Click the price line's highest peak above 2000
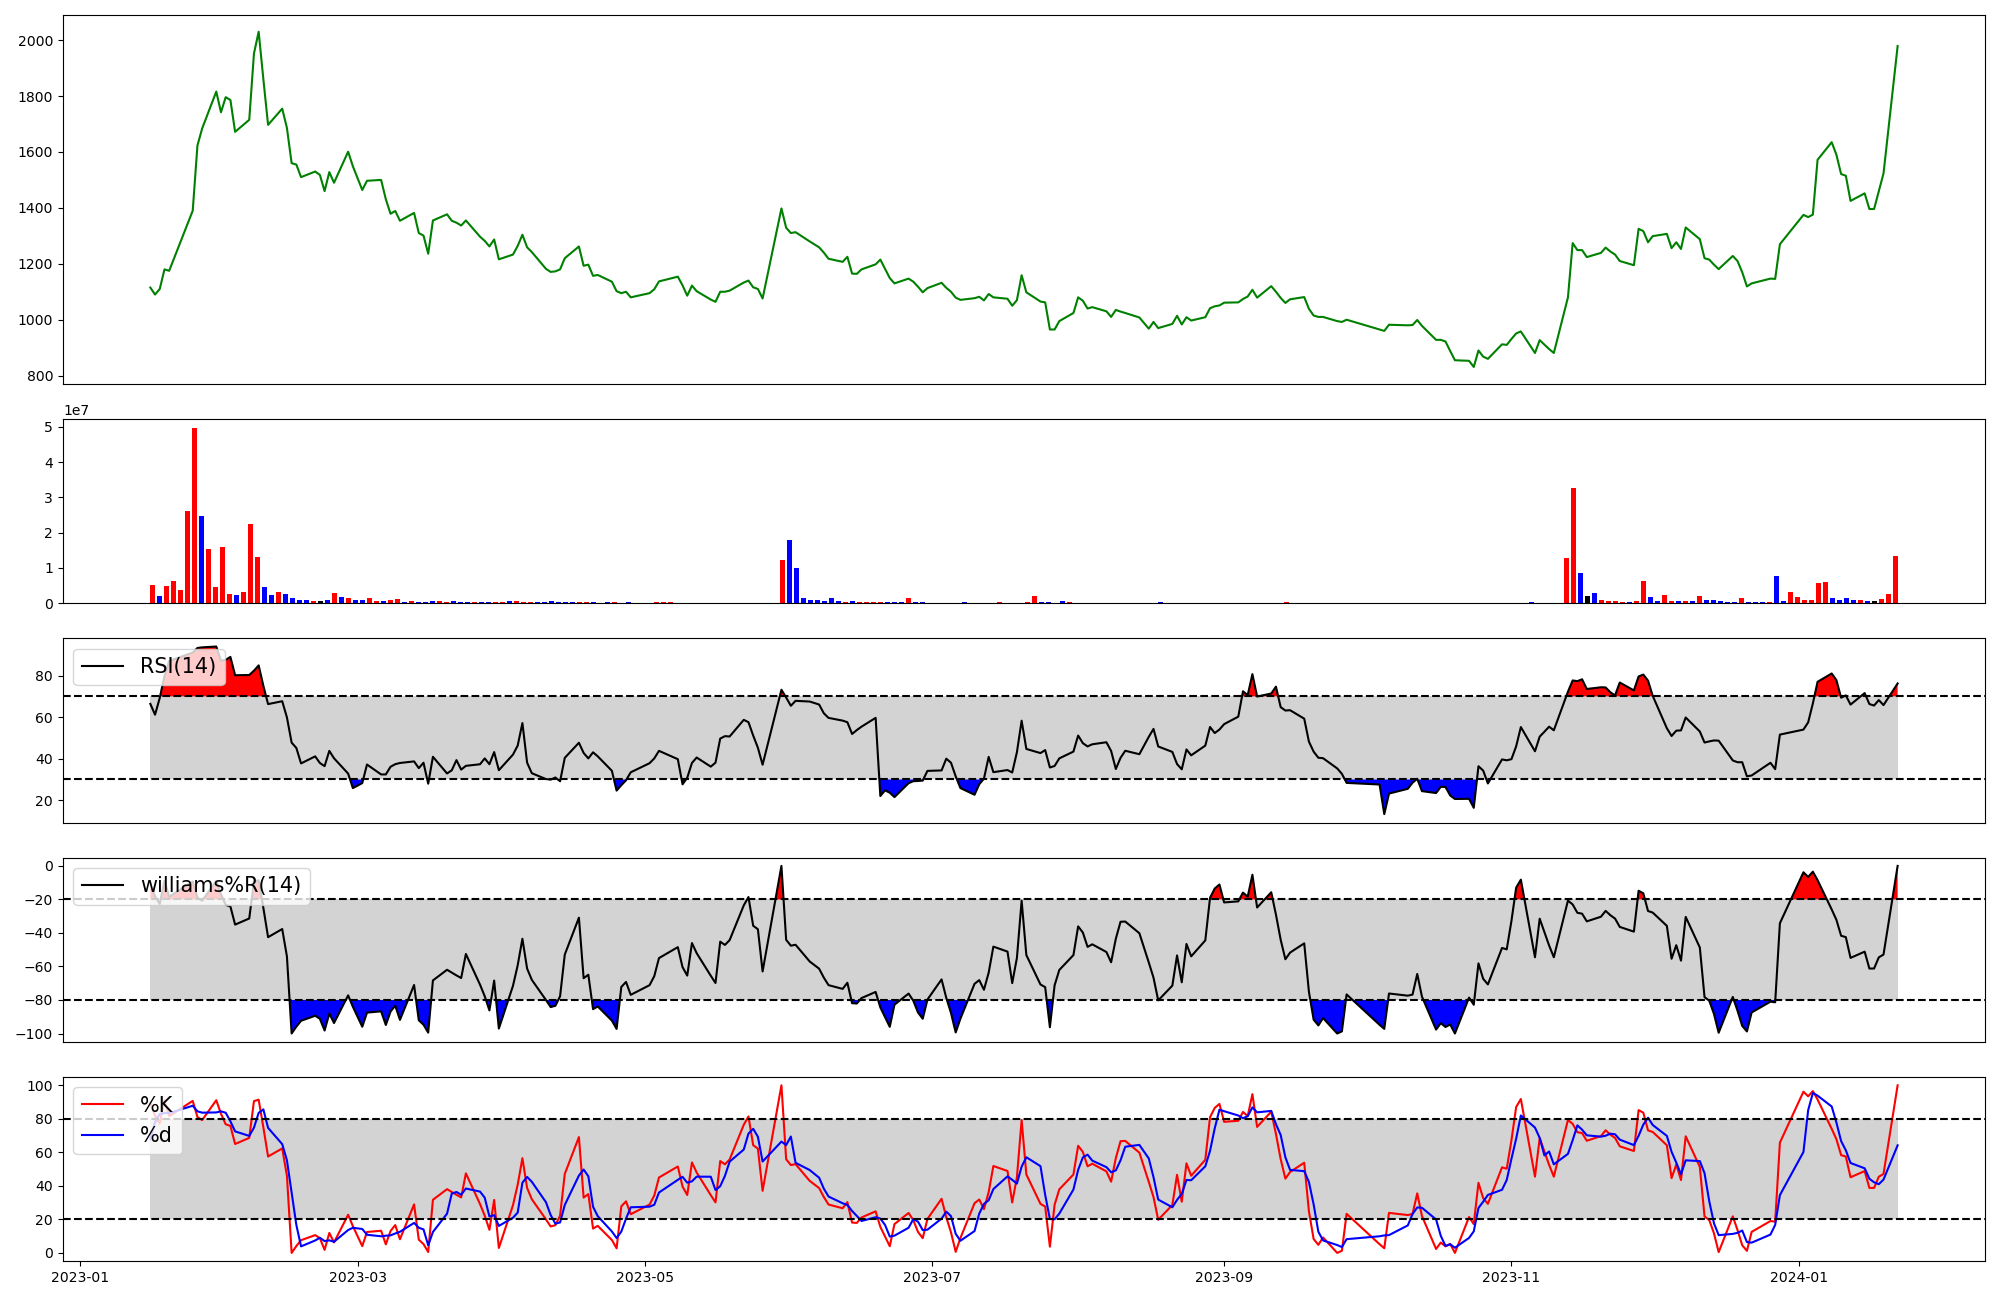This screenshot has height=1300, width=2000. pos(258,33)
